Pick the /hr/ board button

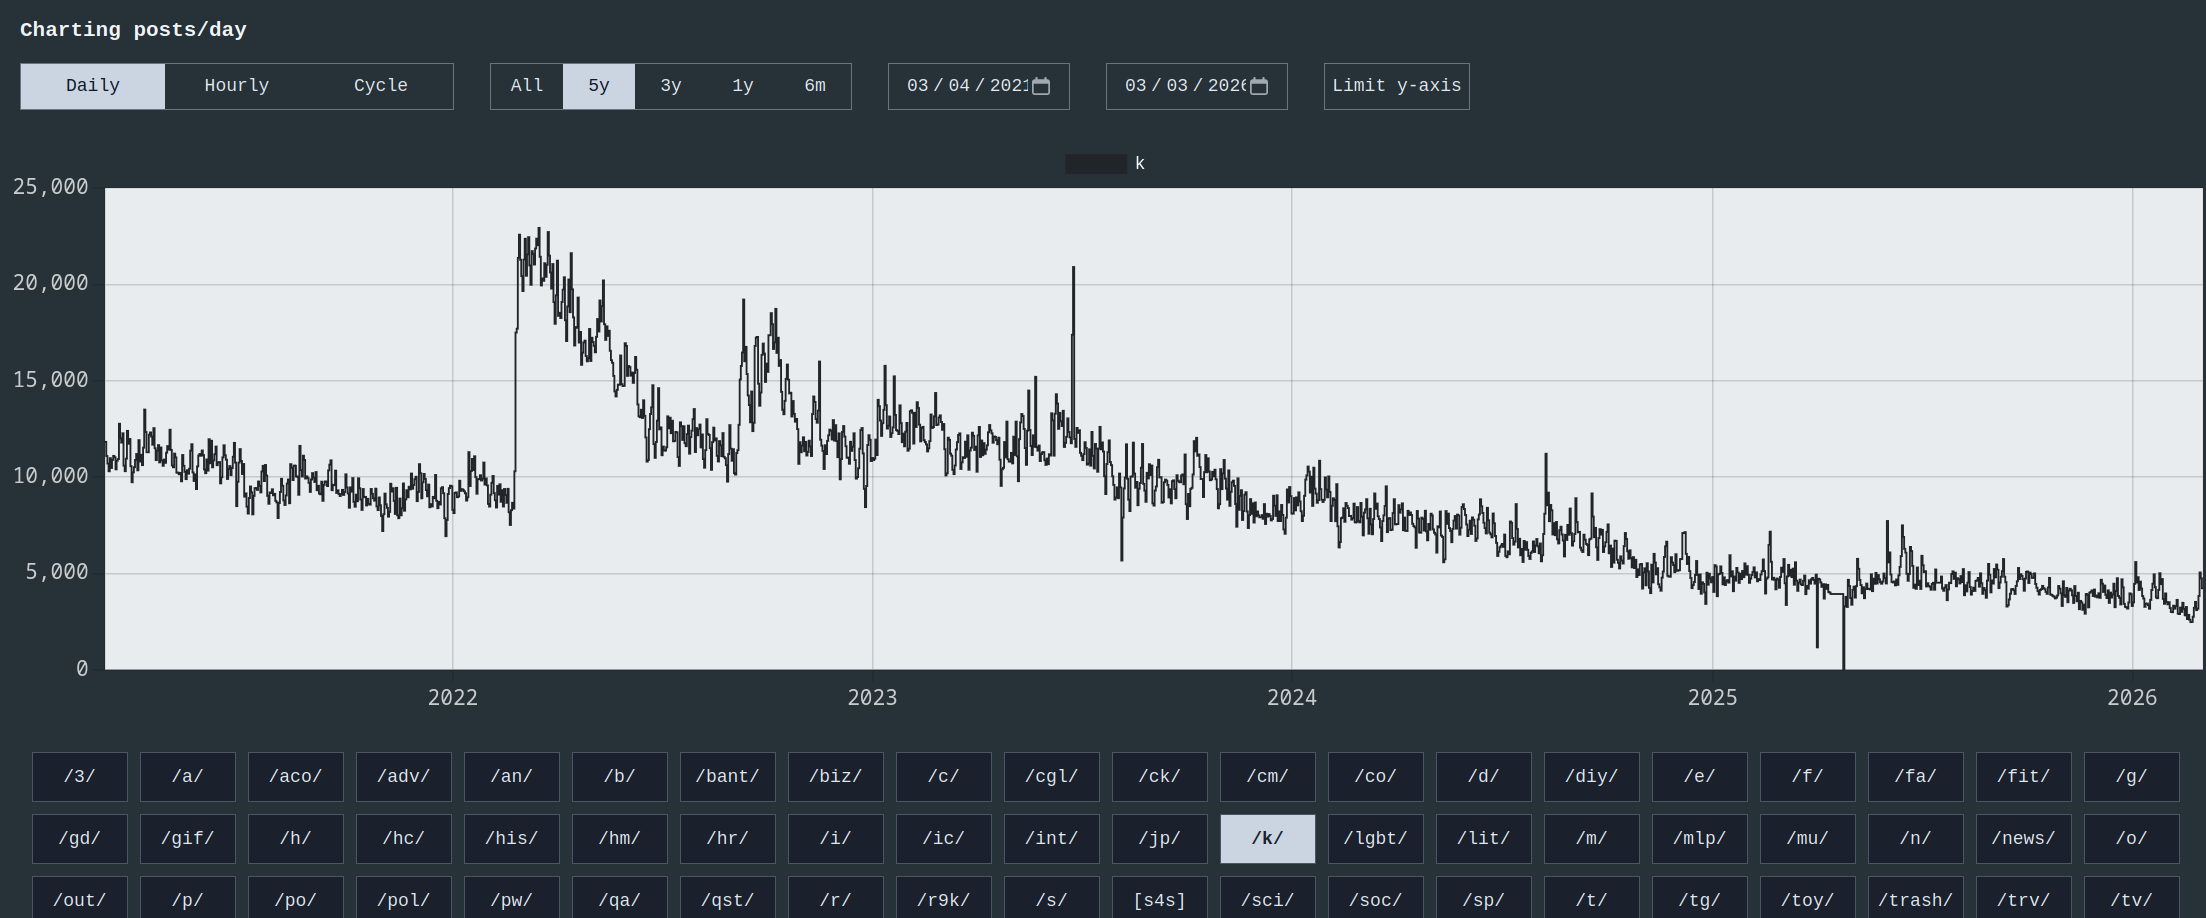click(x=728, y=839)
